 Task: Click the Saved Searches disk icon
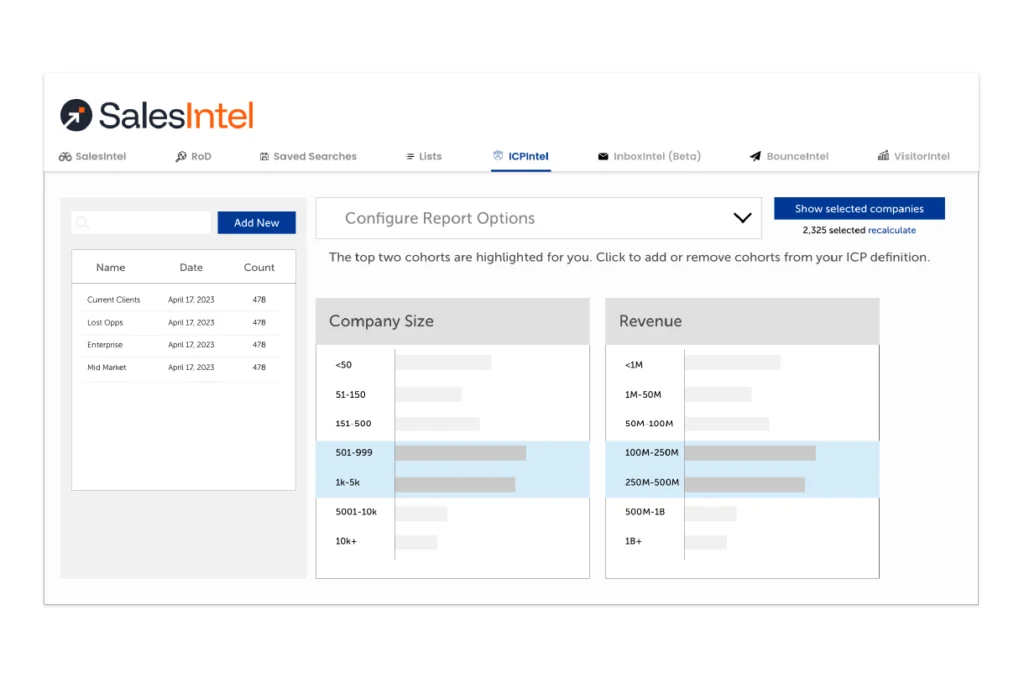(x=264, y=156)
